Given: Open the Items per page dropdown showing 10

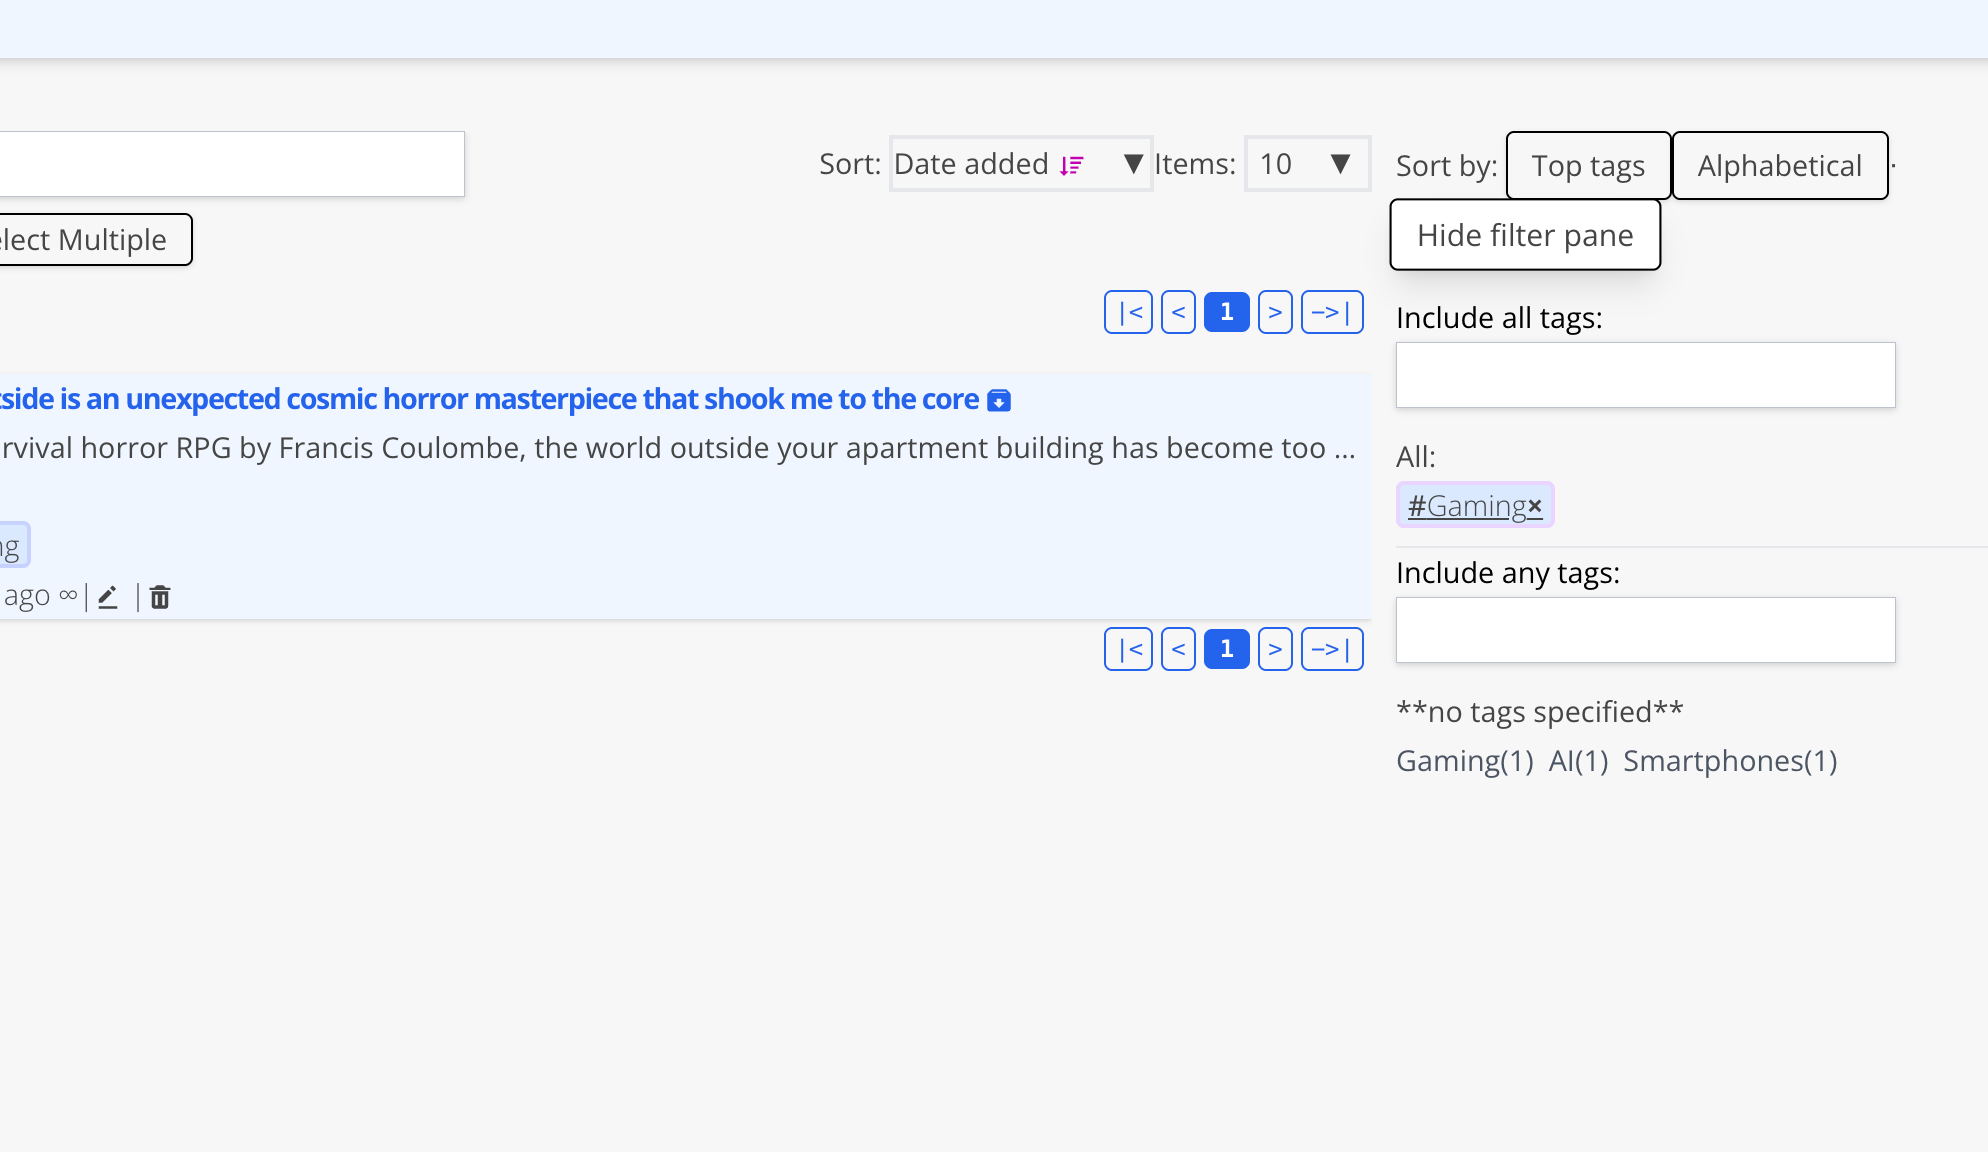Looking at the screenshot, I should (1307, 164).
